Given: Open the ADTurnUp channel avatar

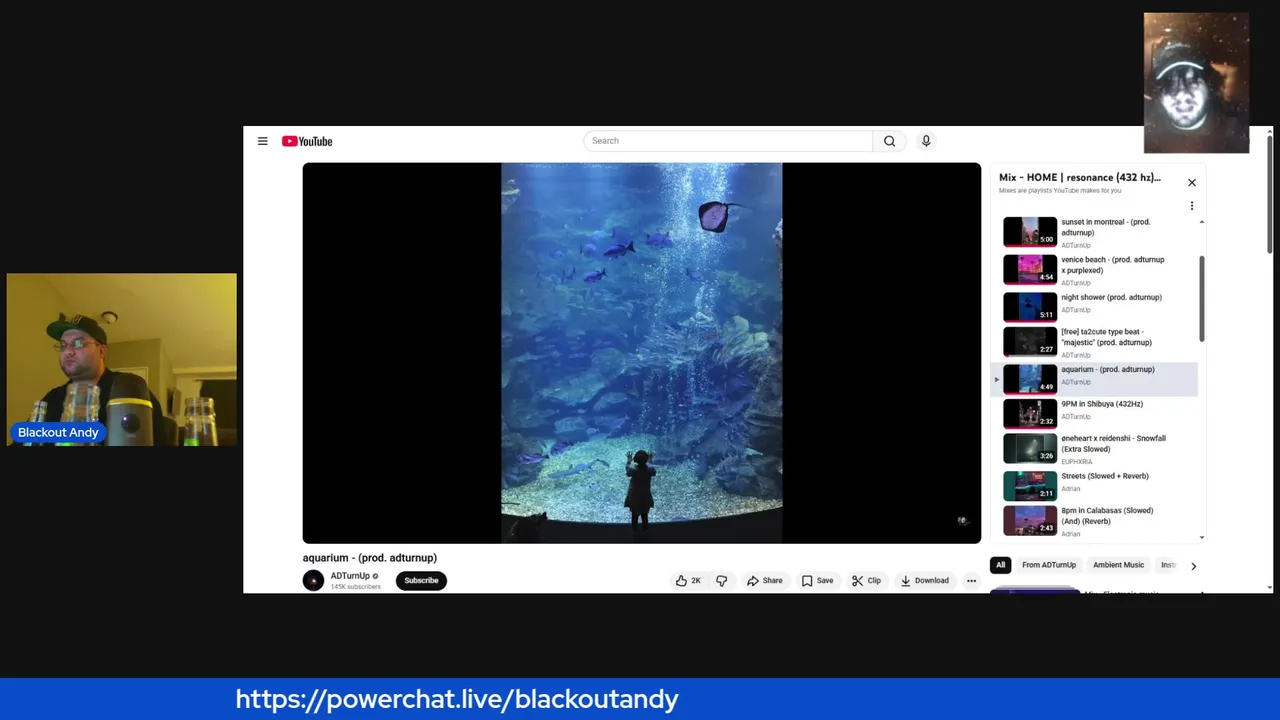Looking at the screenshot, I should tap(313, 580).
